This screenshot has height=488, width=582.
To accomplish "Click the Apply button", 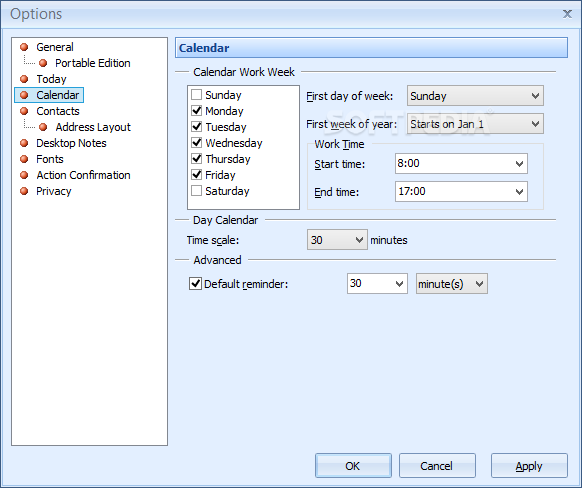I will 529,465.
